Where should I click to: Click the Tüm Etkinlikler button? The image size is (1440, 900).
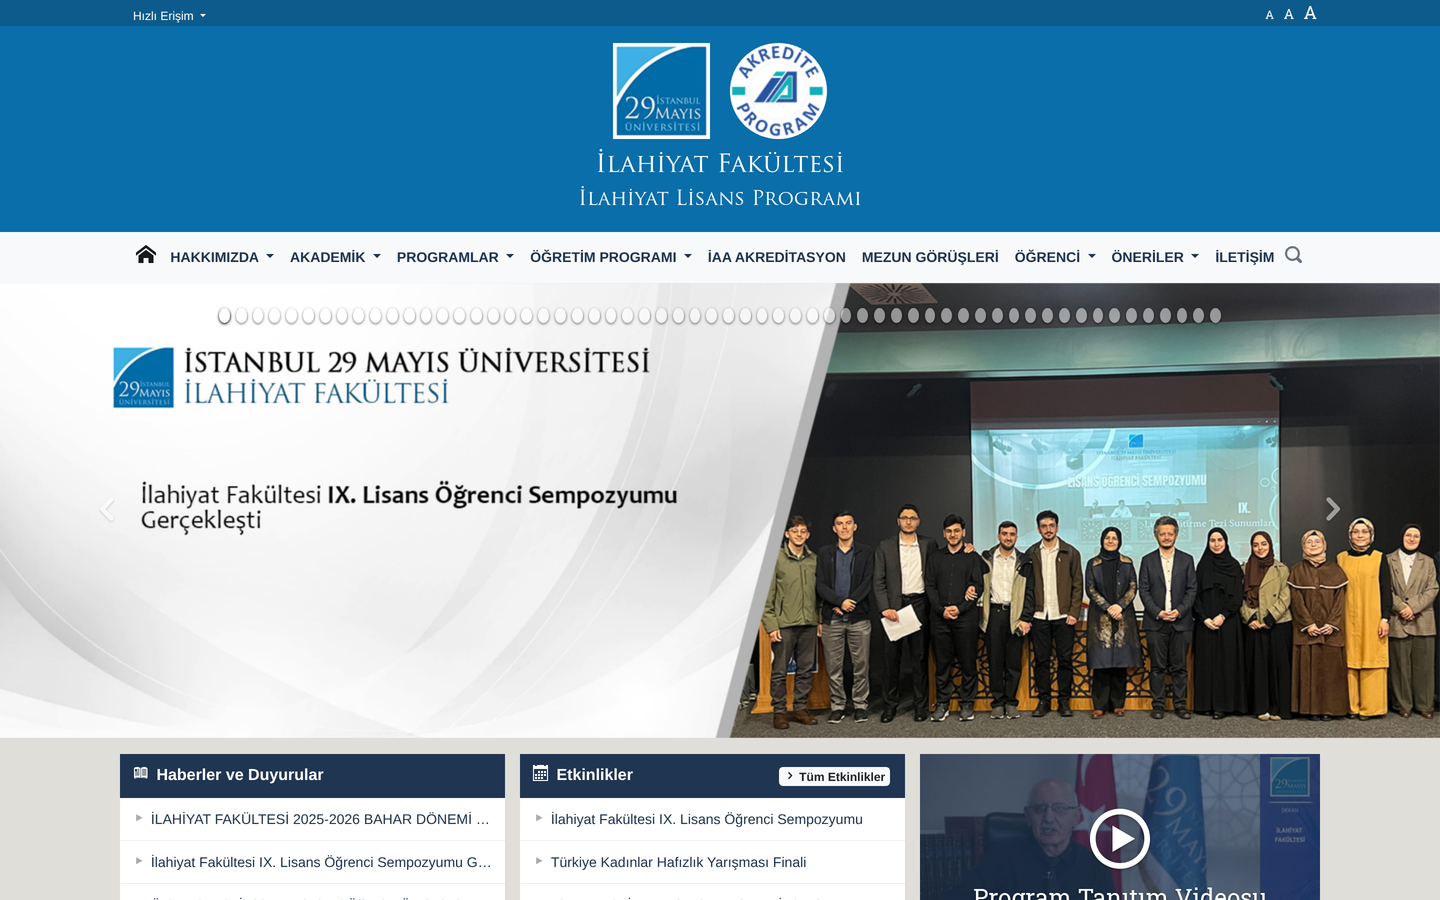[834, 776]
